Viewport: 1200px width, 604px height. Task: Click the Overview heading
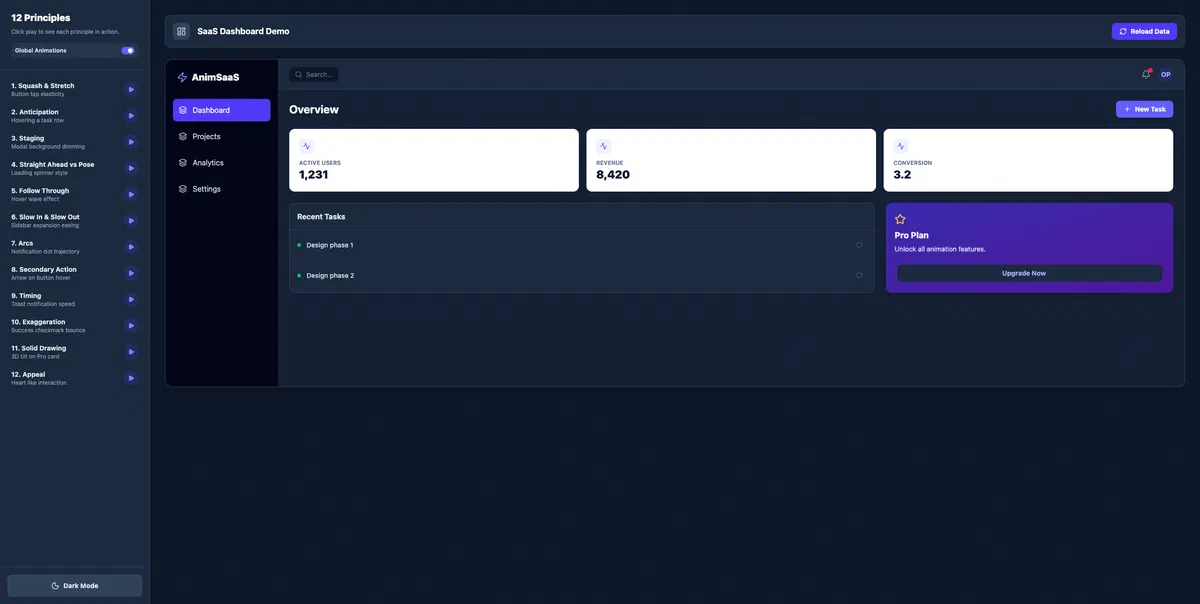click(x=314, y=109)
